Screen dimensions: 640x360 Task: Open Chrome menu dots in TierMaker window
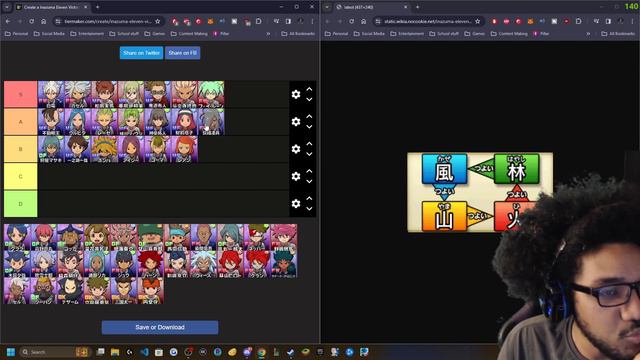[312, 21]
